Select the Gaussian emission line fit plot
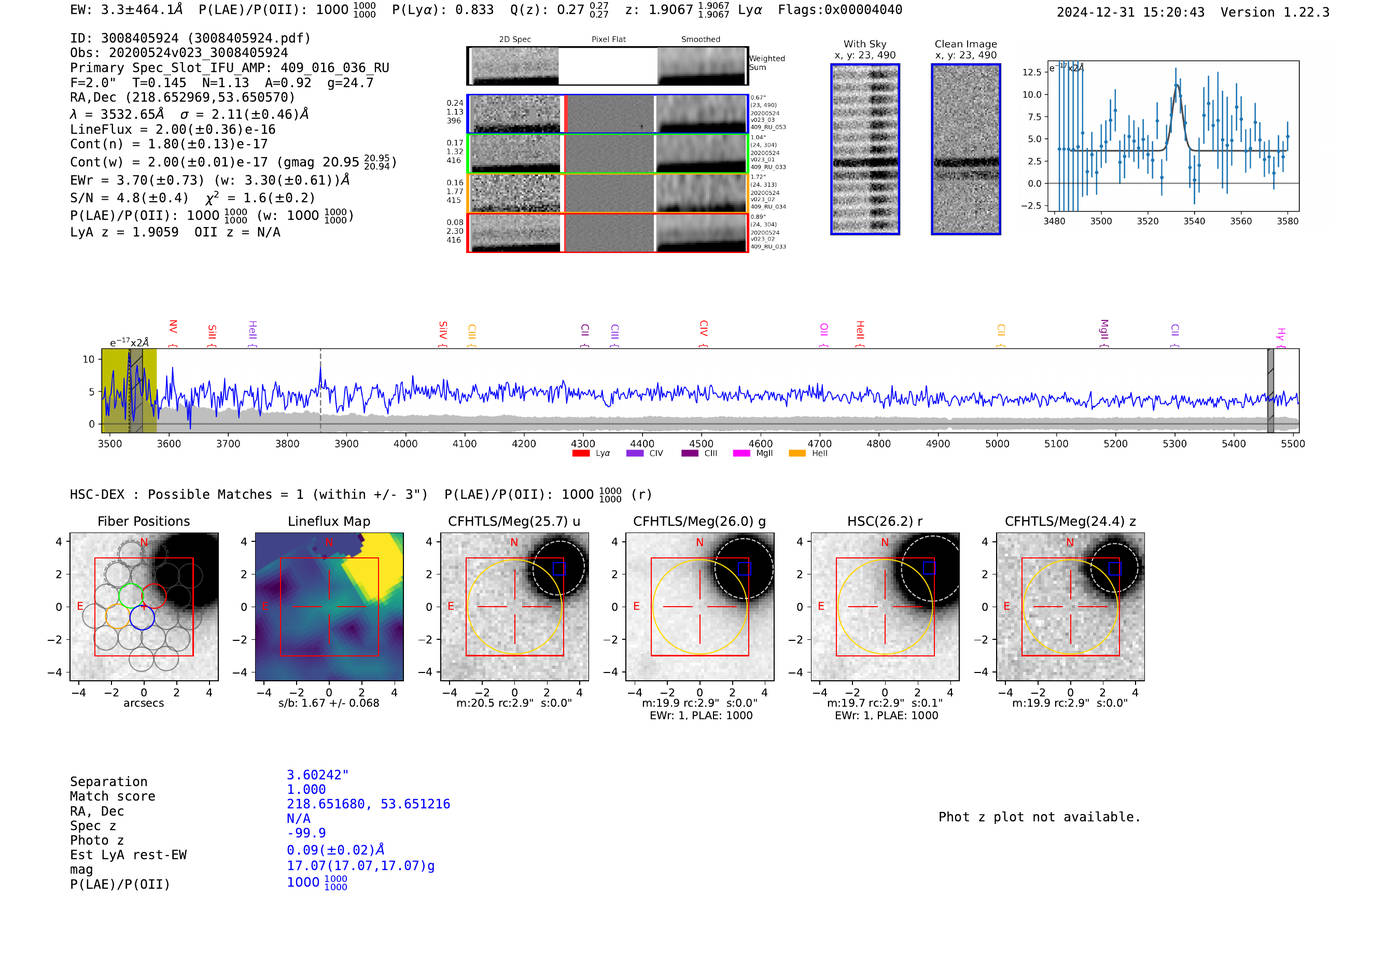Image resolution: width=1400 pixels, height=953 pixels. tap(1173, 136)
